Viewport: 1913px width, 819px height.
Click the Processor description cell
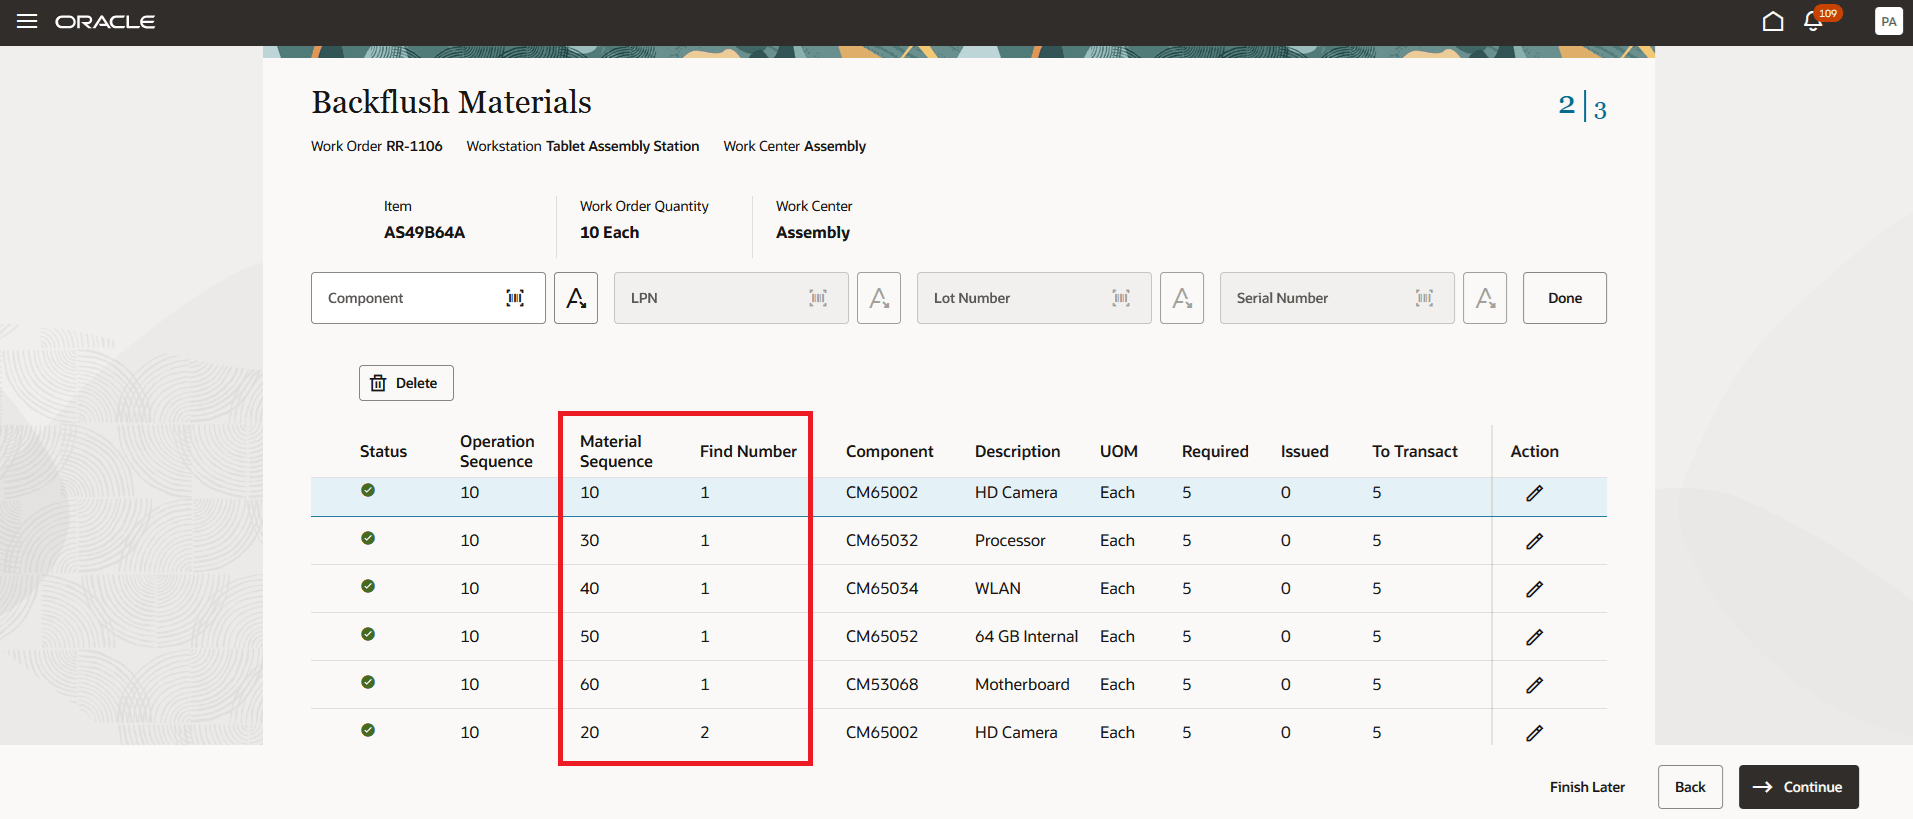click(1010, 540)
